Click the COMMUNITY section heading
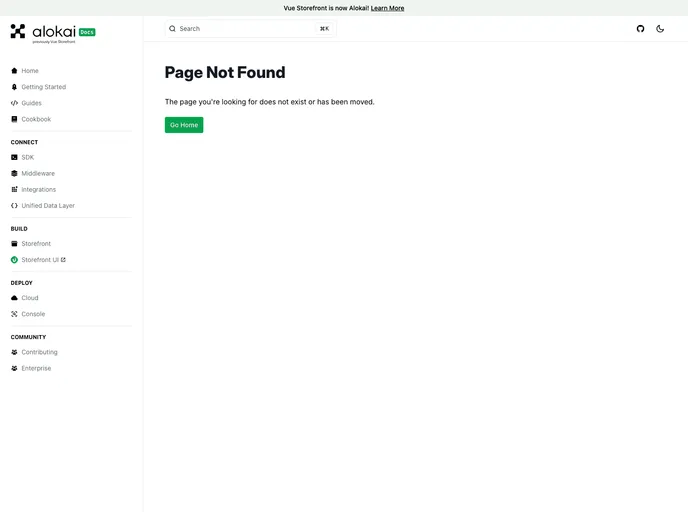The width and height of the screenshot is (688, 512). (x=28, y=337)
